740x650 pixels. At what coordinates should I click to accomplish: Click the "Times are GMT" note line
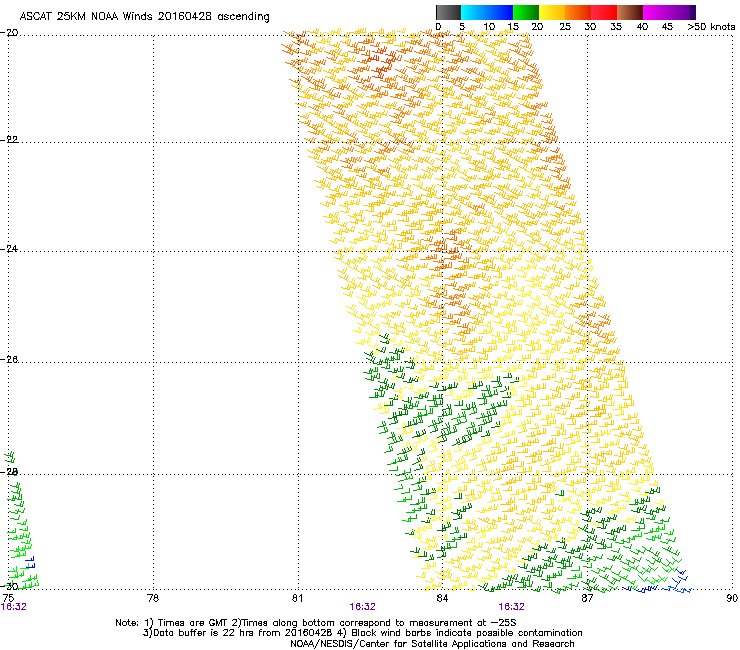pos(316,623)
